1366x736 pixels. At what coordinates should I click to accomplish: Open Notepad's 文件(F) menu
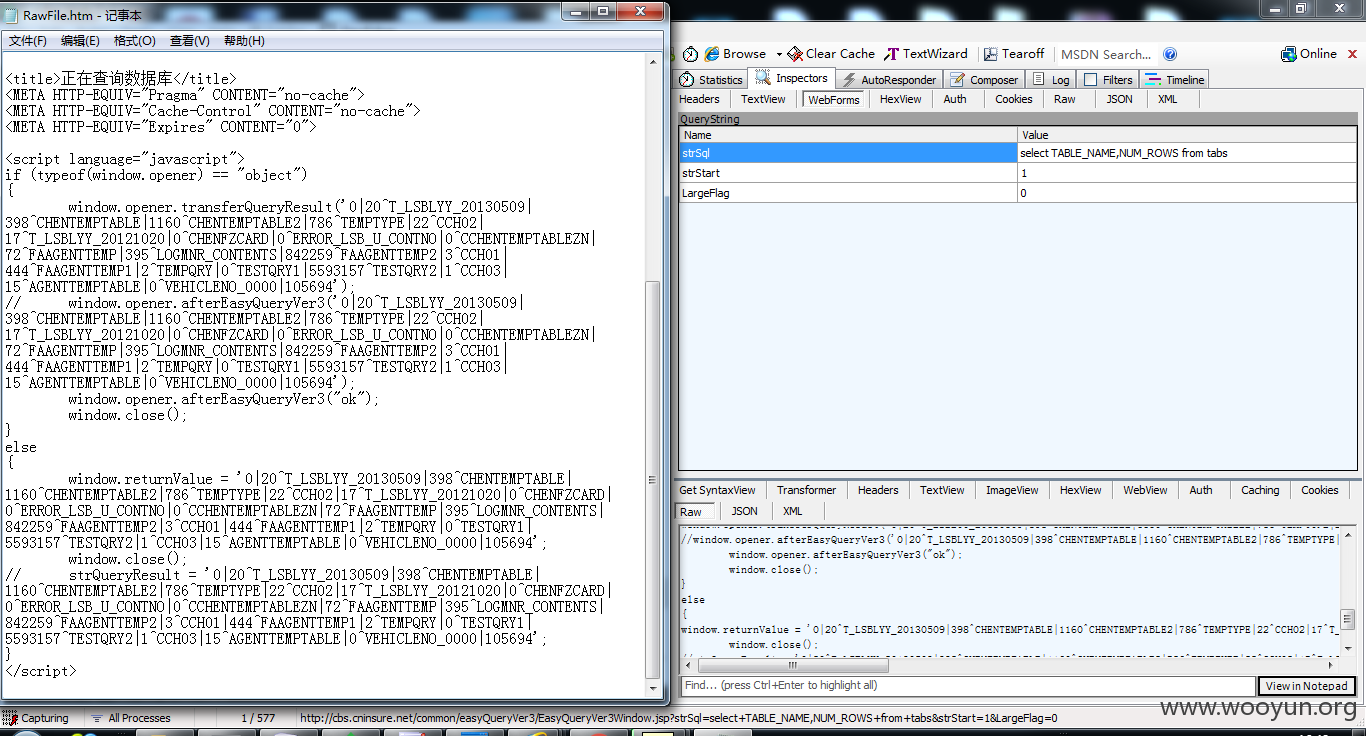point(28,41)
